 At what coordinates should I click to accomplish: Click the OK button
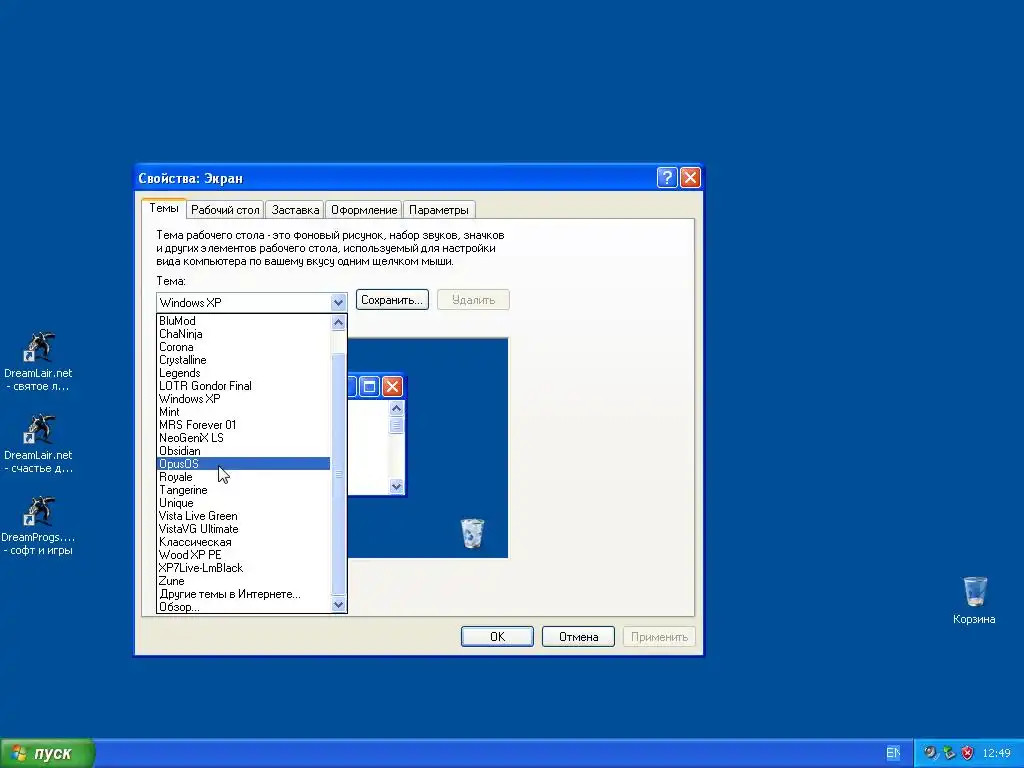pos(498,637)
